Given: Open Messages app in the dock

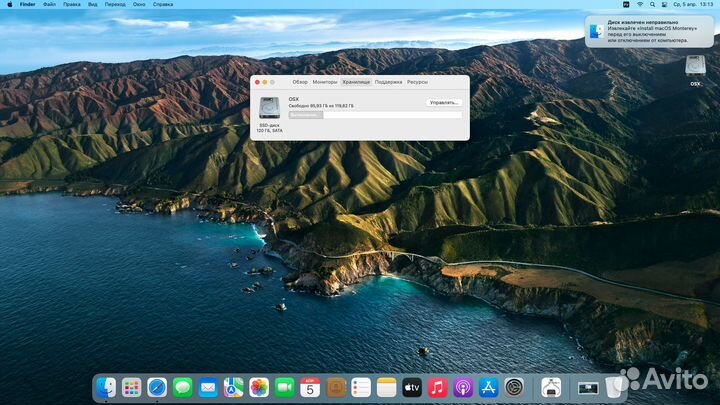Looking at the screenshot, I should (182, 388).
